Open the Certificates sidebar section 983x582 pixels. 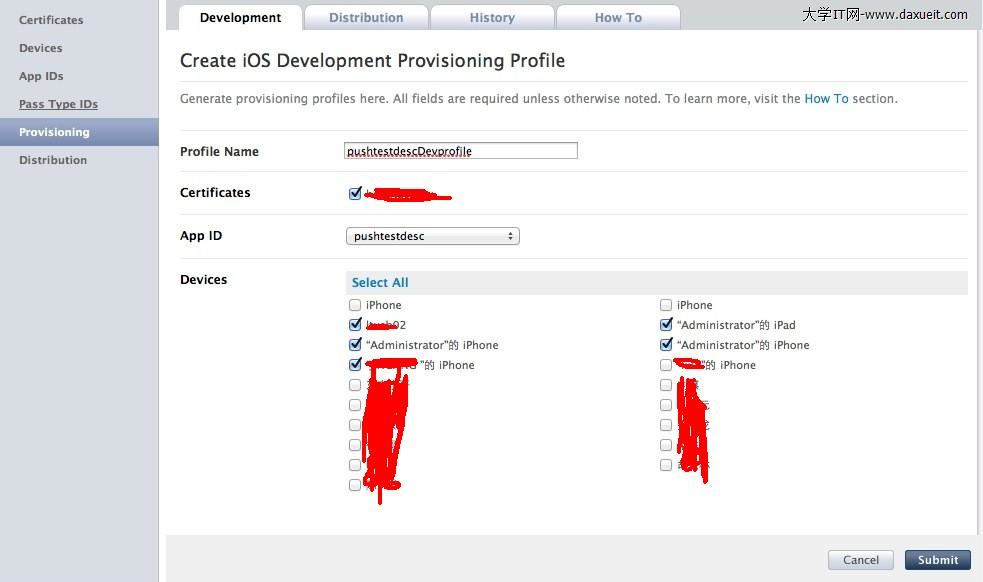(x=51, y=20)
